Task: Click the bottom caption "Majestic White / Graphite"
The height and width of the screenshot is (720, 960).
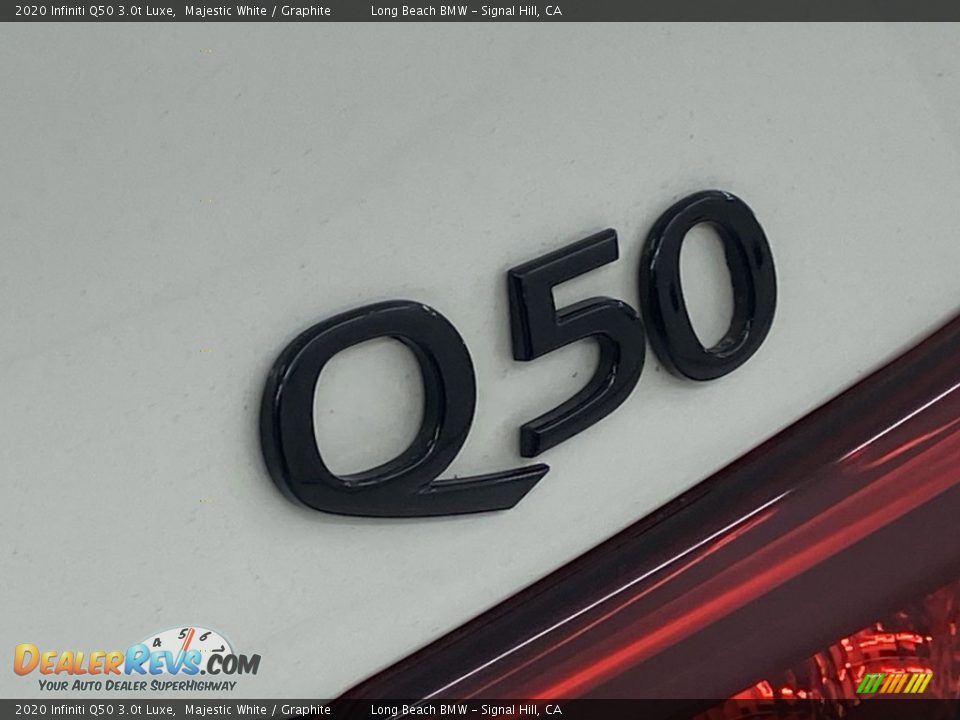Action: (x=258, y=710)
